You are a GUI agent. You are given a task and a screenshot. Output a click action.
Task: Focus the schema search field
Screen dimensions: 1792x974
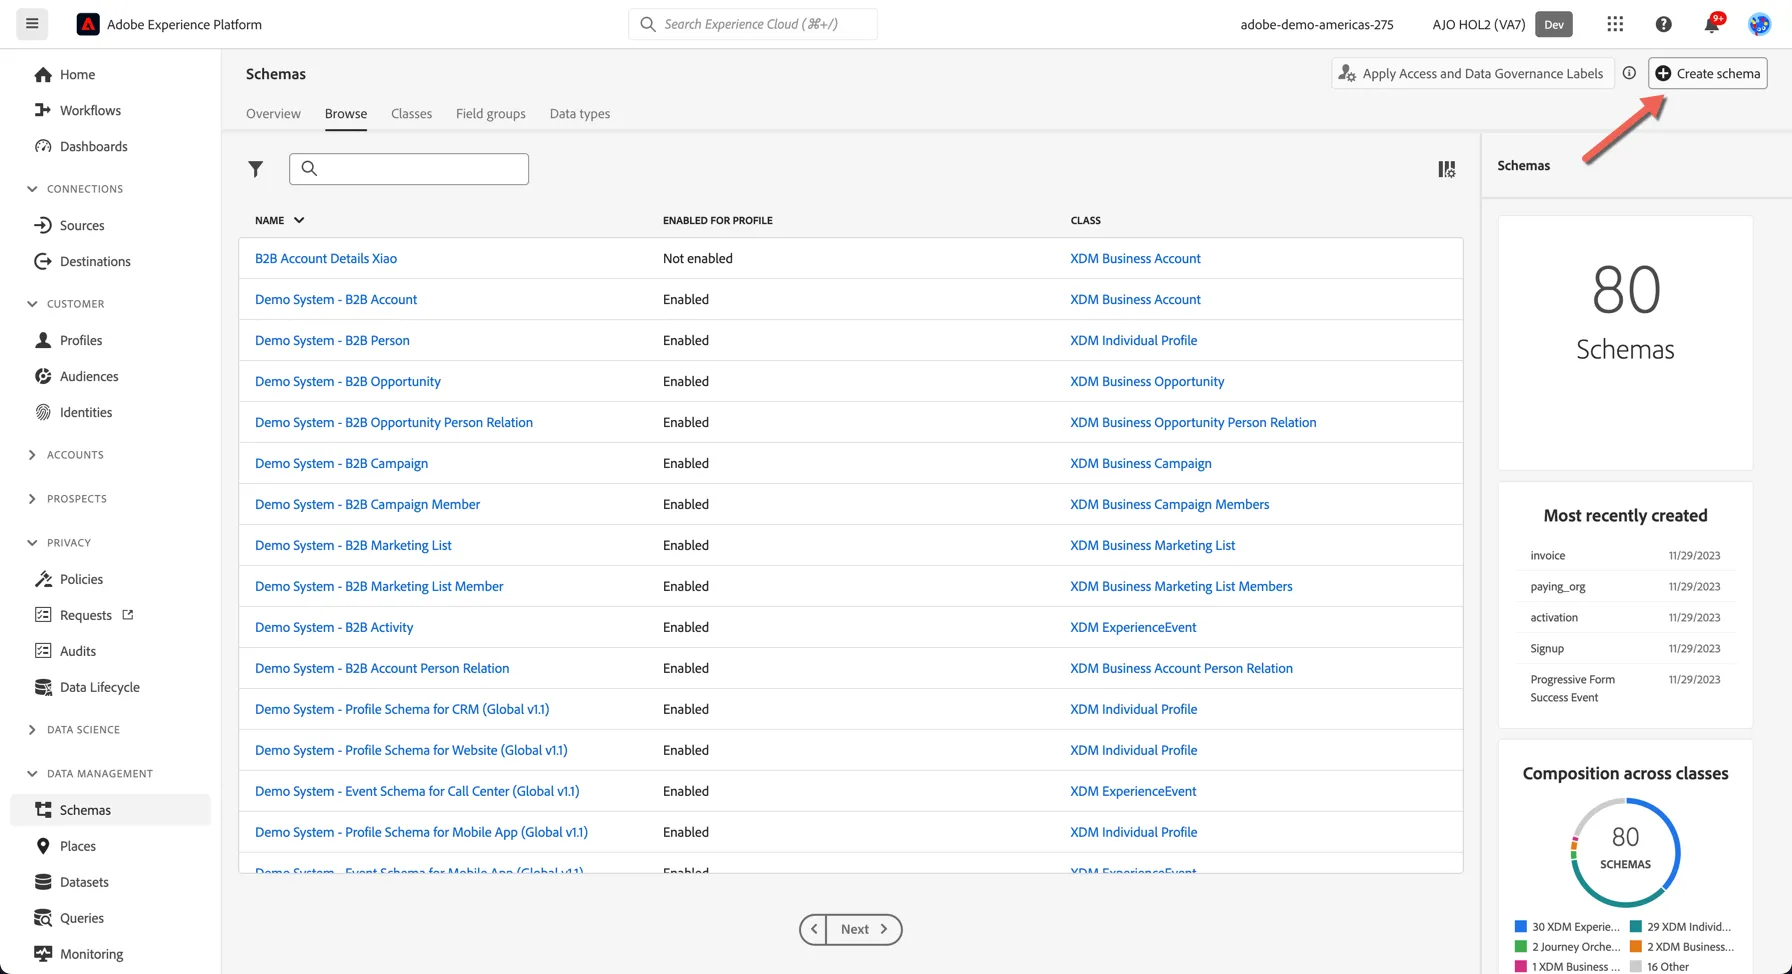coord(409,169)
